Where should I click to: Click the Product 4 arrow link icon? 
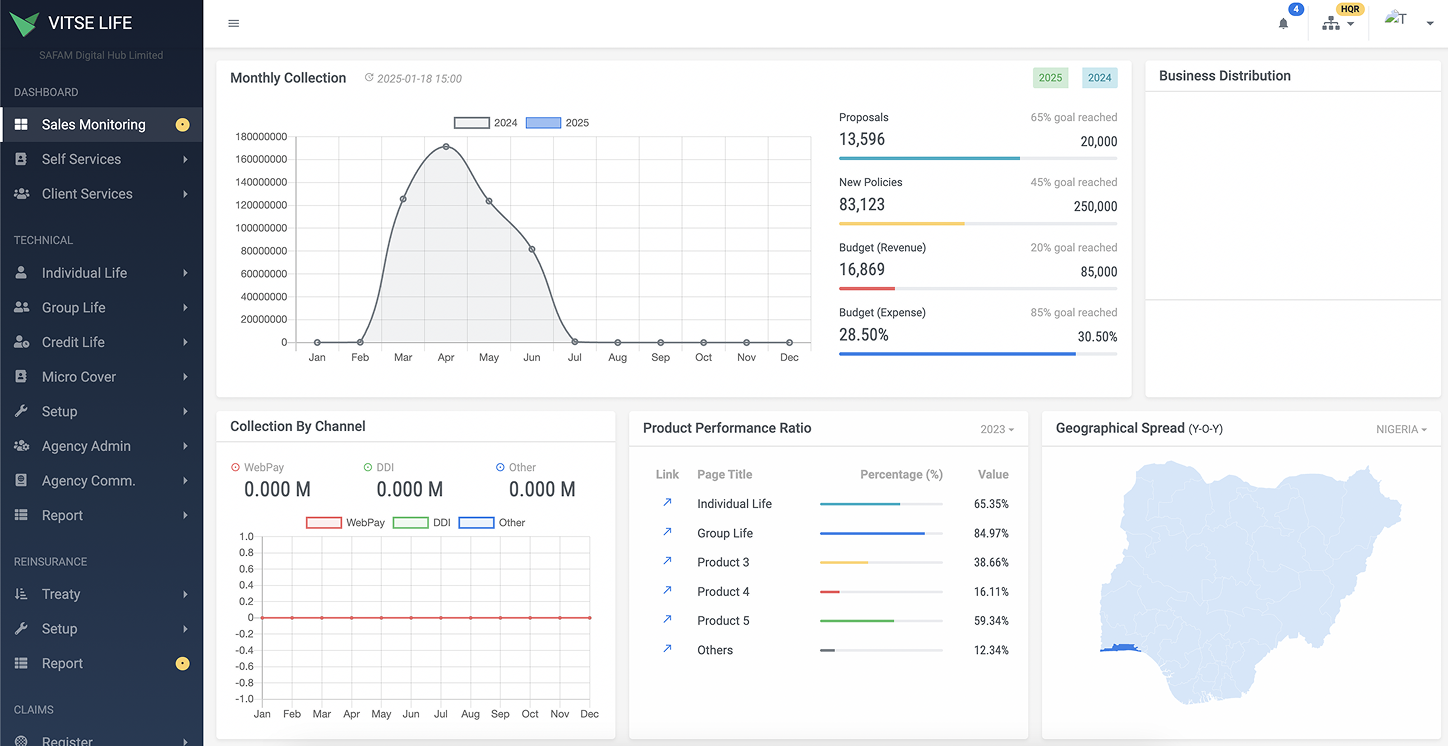(667, 591)
